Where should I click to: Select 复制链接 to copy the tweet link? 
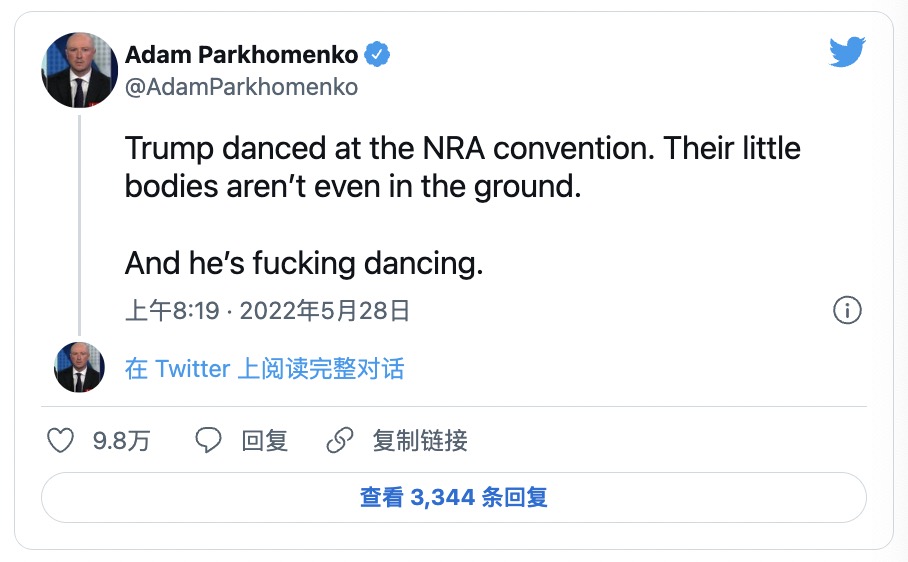point(419,440)
